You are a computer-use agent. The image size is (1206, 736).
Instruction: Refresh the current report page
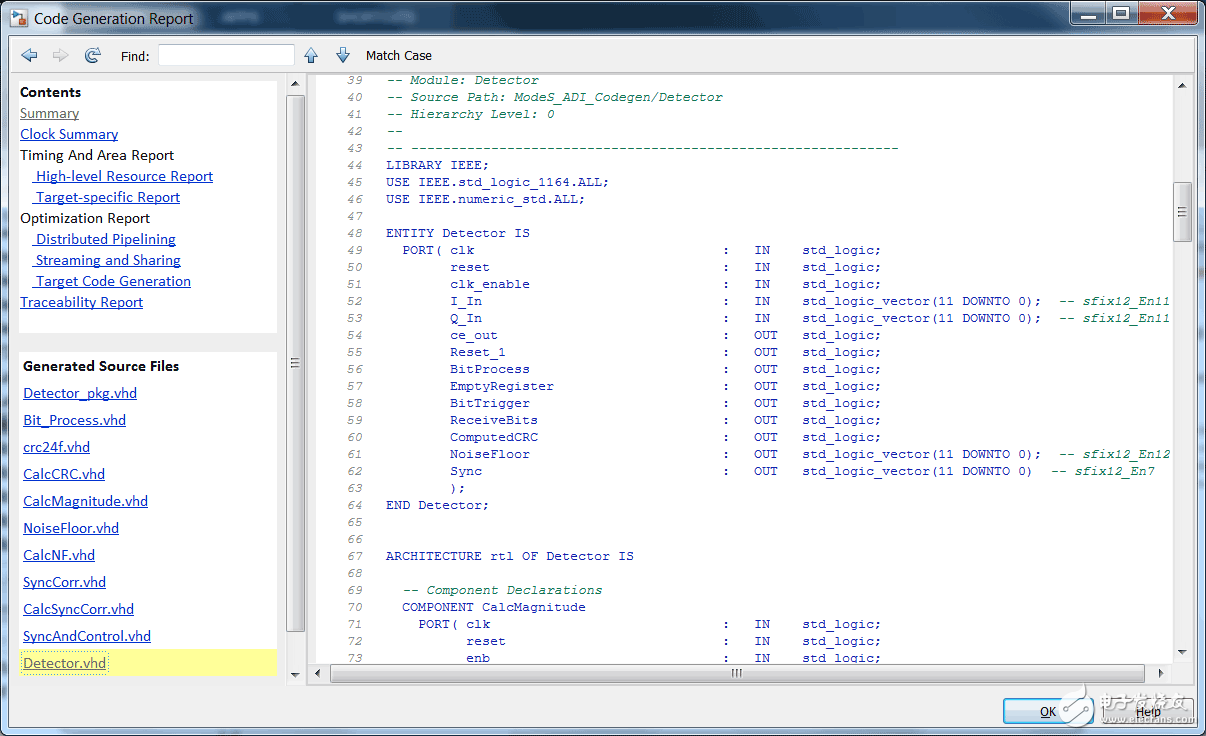pos(92,55)
